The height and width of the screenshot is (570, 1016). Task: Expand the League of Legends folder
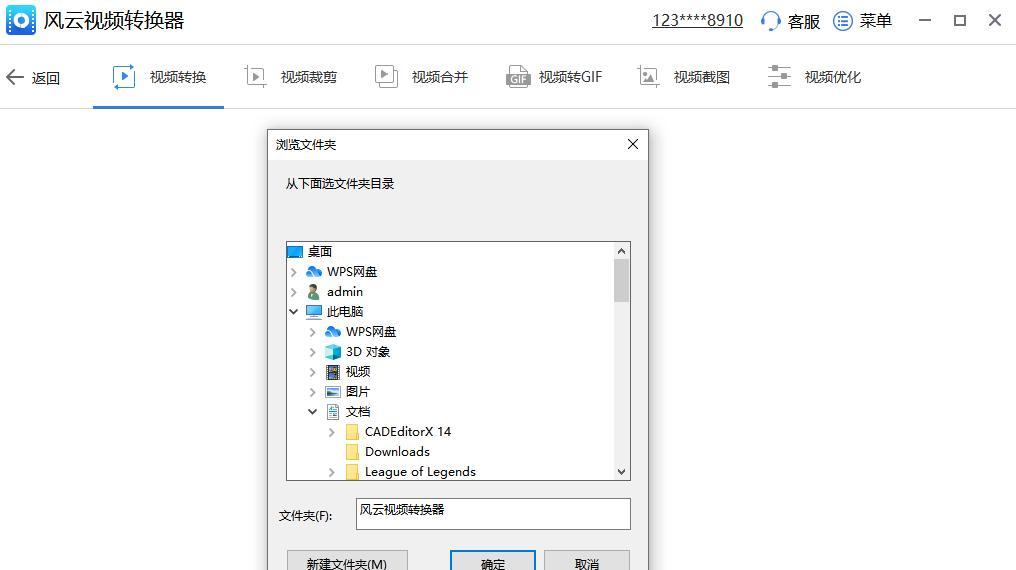(332, 473)
